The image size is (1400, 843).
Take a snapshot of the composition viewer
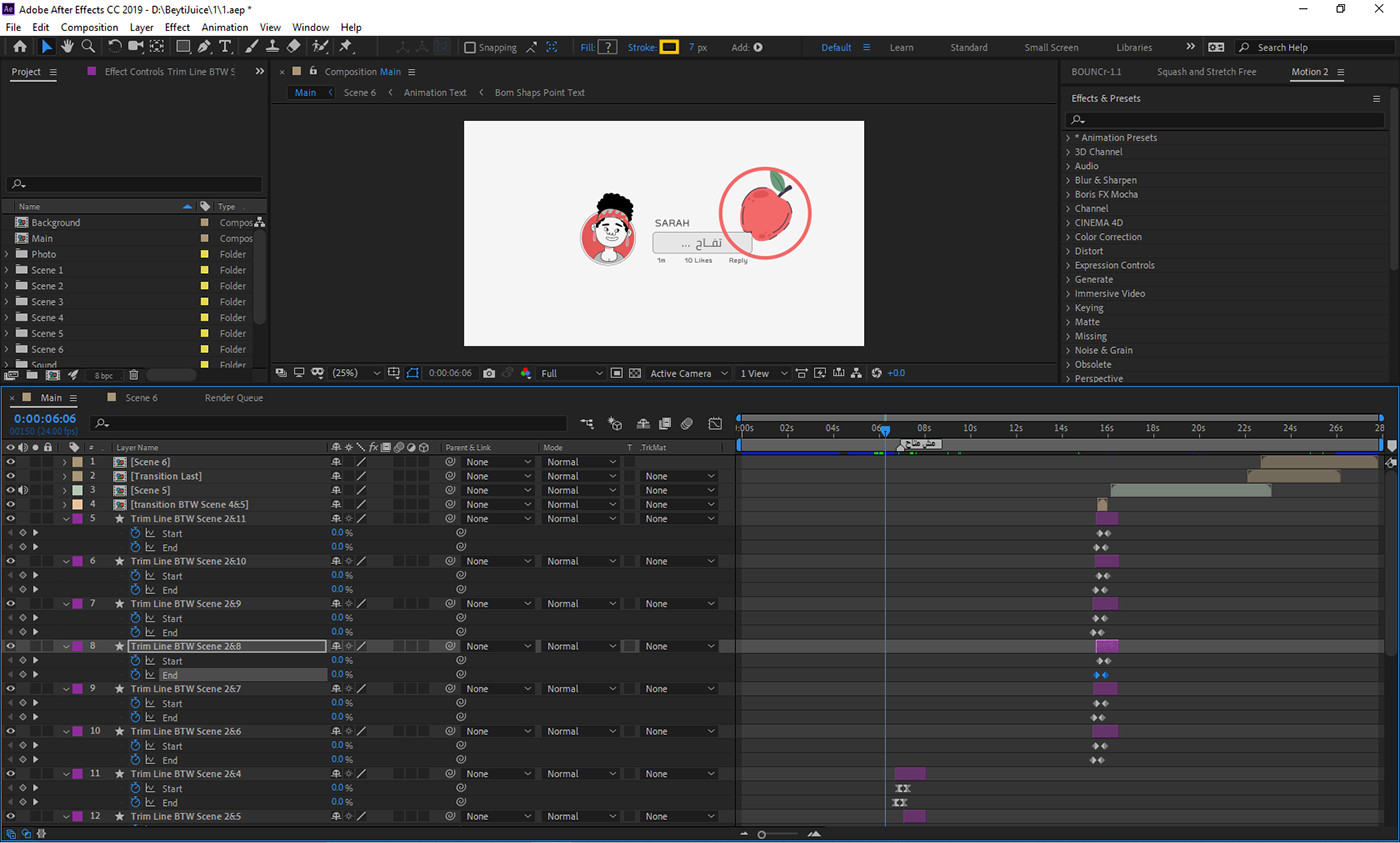[489, 373]
